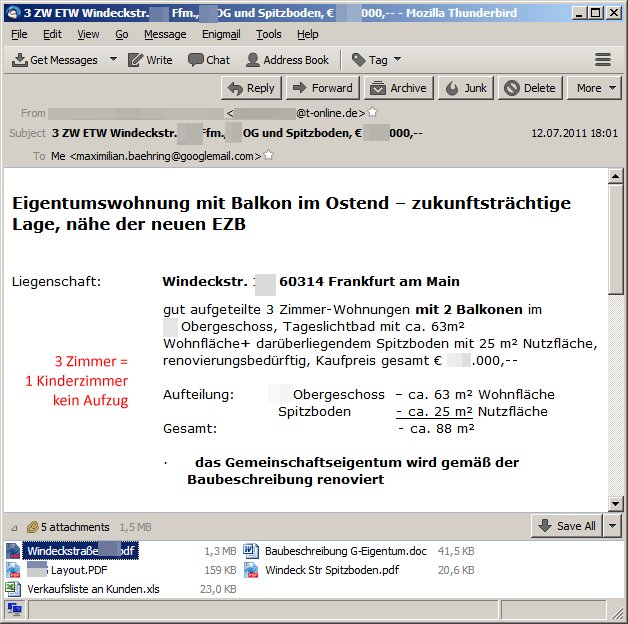Select the Baubeschreibung G-Eigentum.doc attachment

pos(345,551)
